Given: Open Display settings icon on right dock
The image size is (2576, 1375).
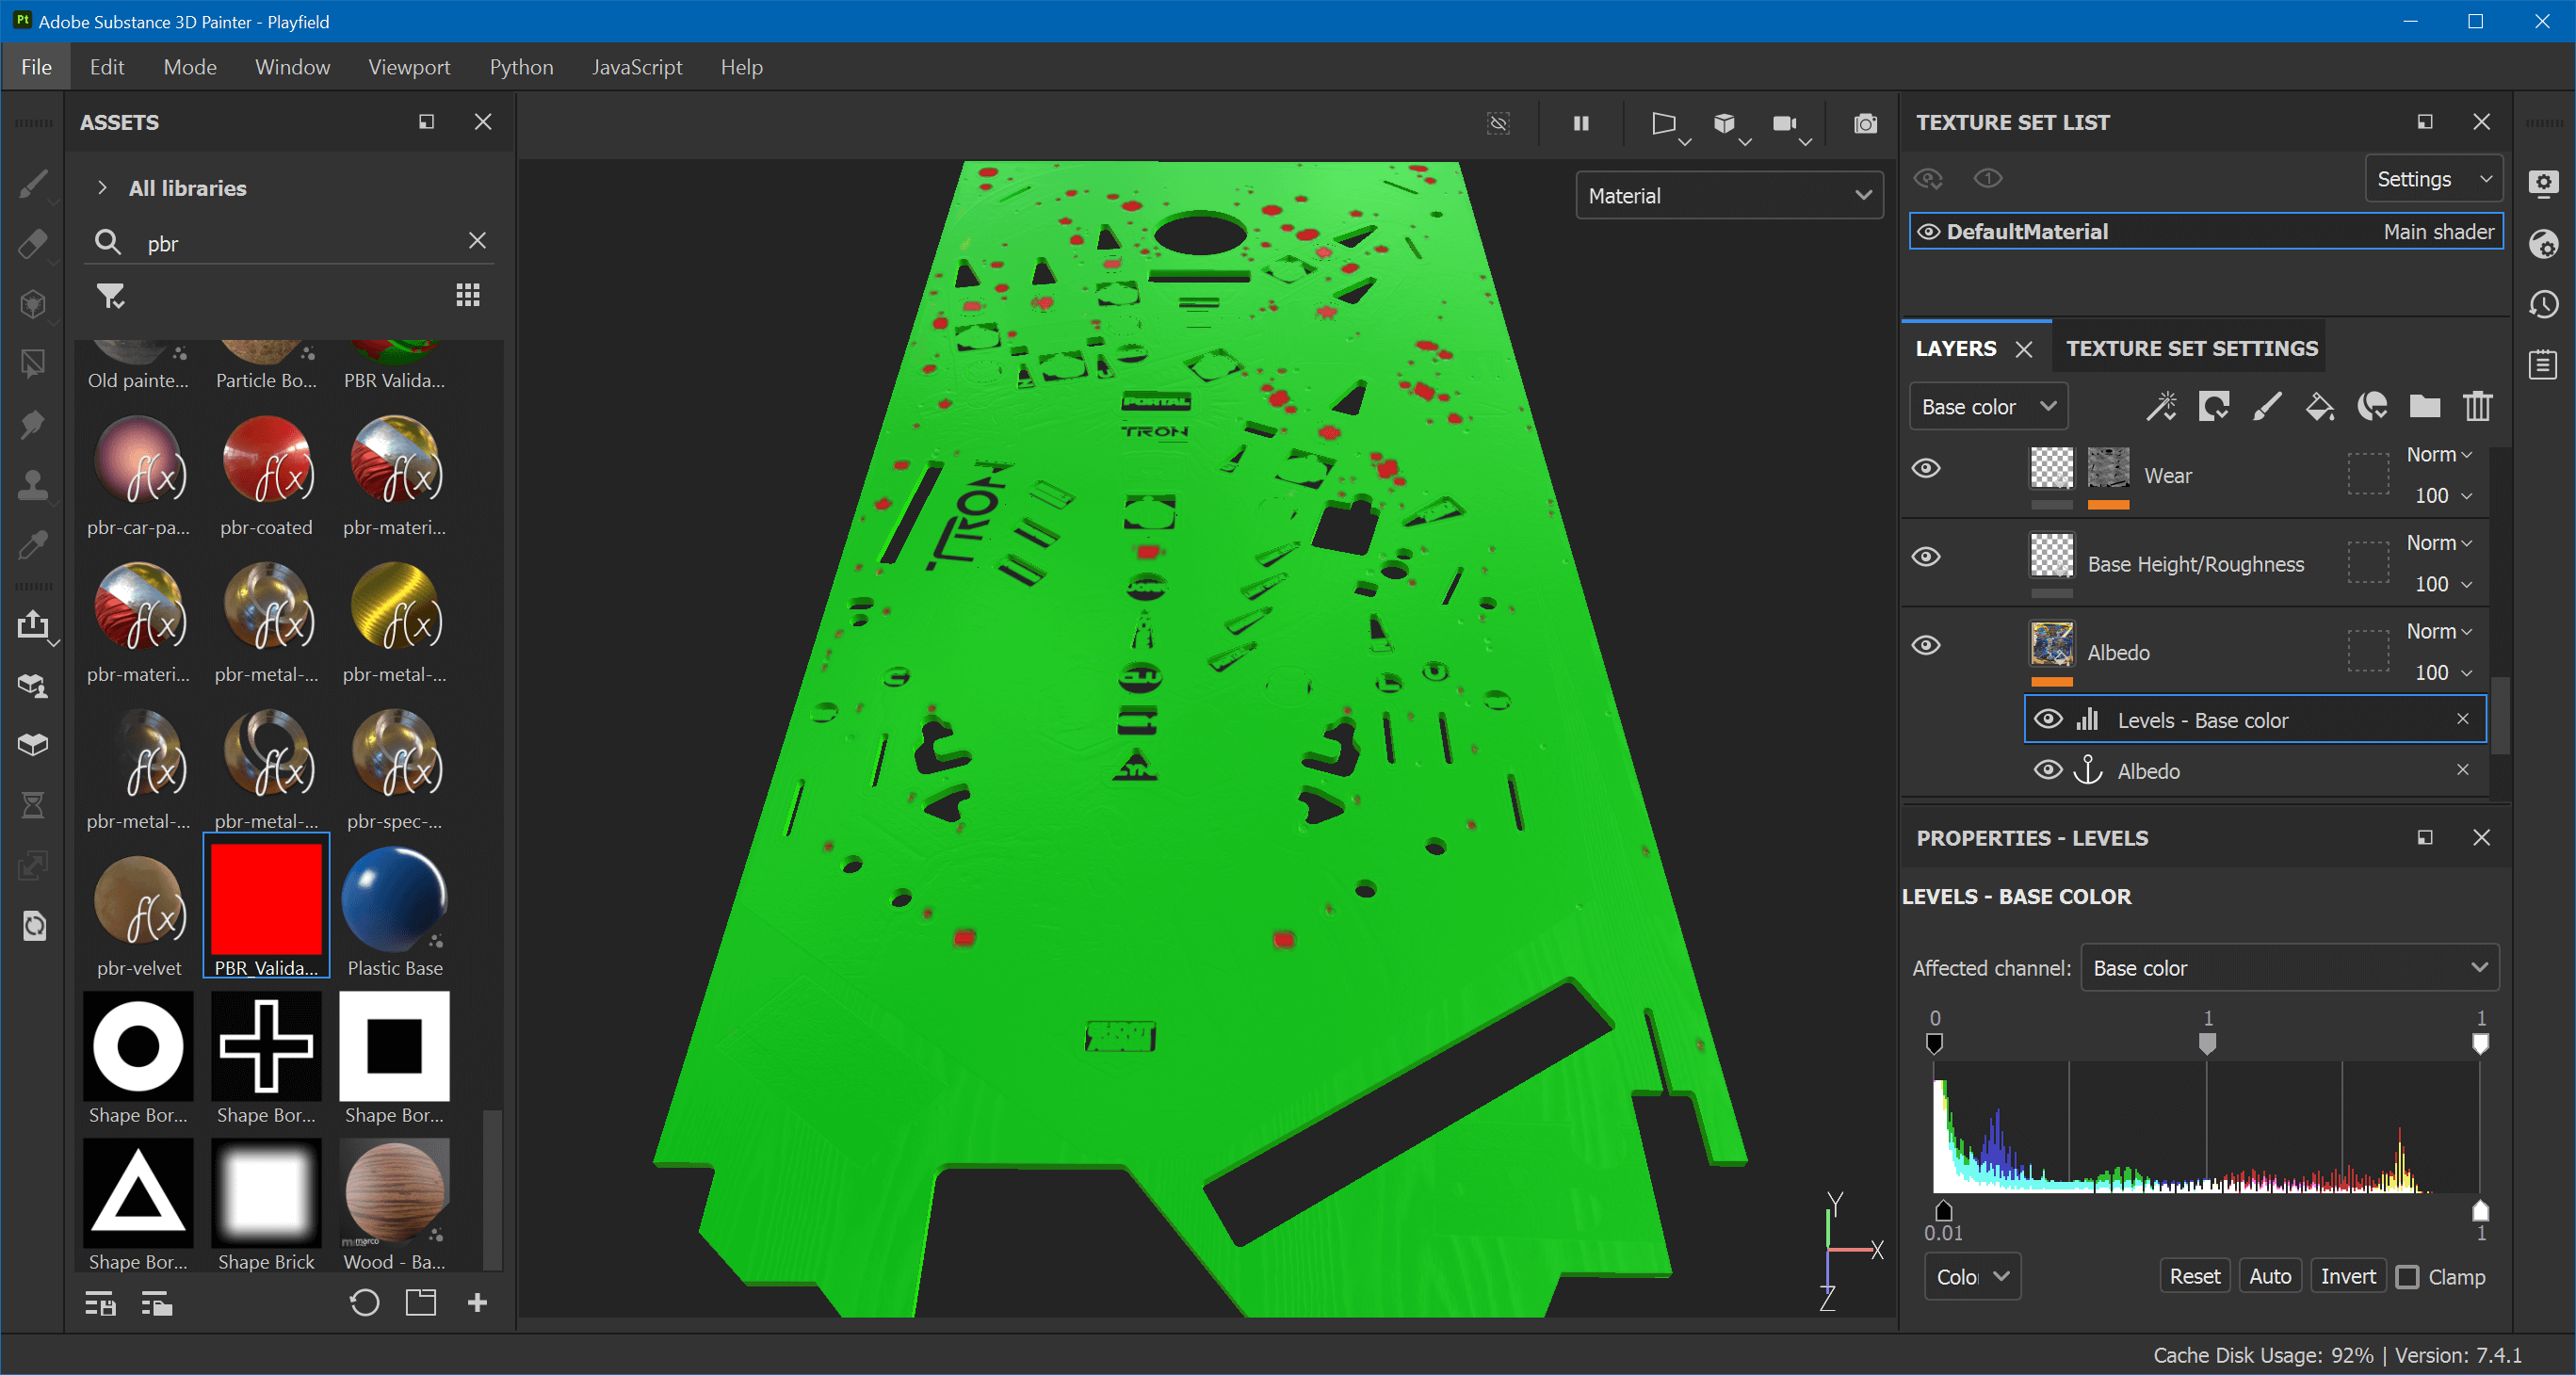Looking at the screenshot, I should 2544,184.
